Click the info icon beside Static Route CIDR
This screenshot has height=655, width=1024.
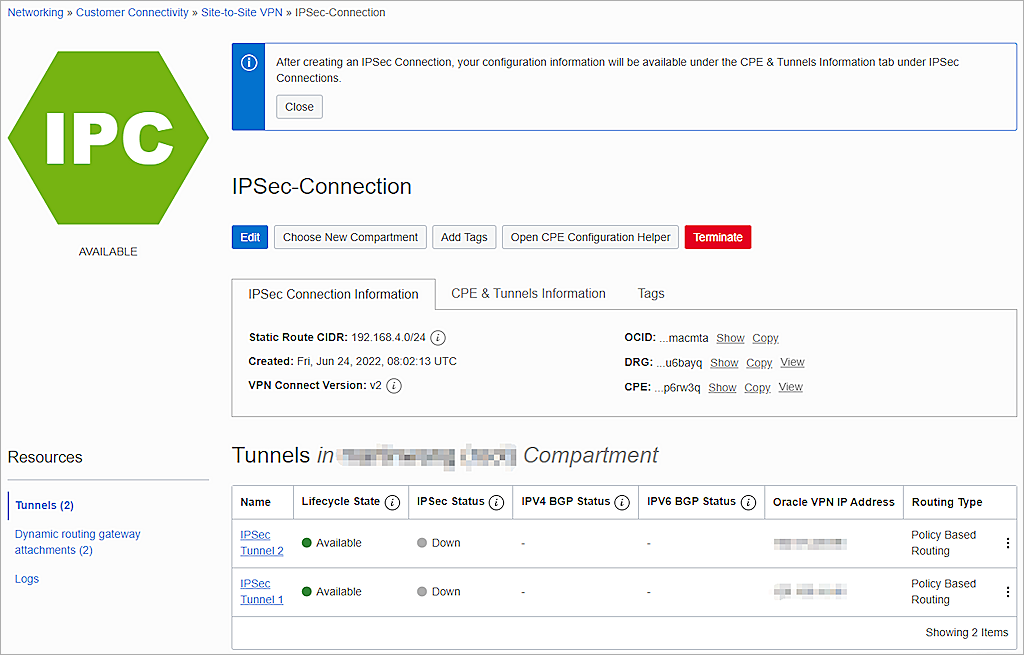pos(437,338)
